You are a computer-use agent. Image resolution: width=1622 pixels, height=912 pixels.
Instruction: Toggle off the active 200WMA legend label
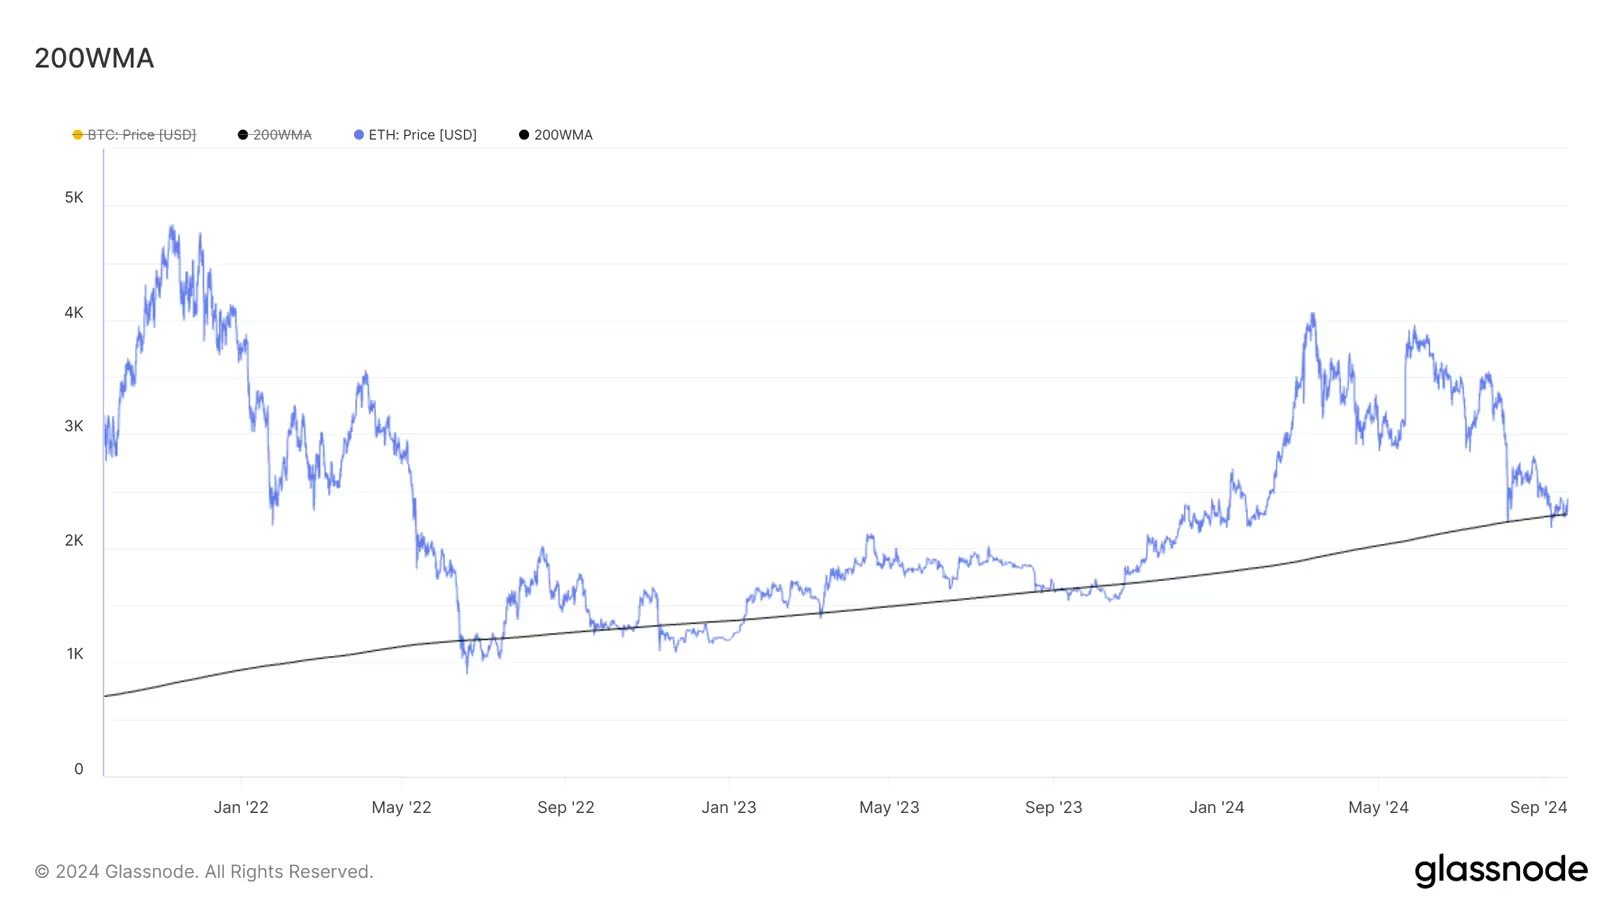563,135
